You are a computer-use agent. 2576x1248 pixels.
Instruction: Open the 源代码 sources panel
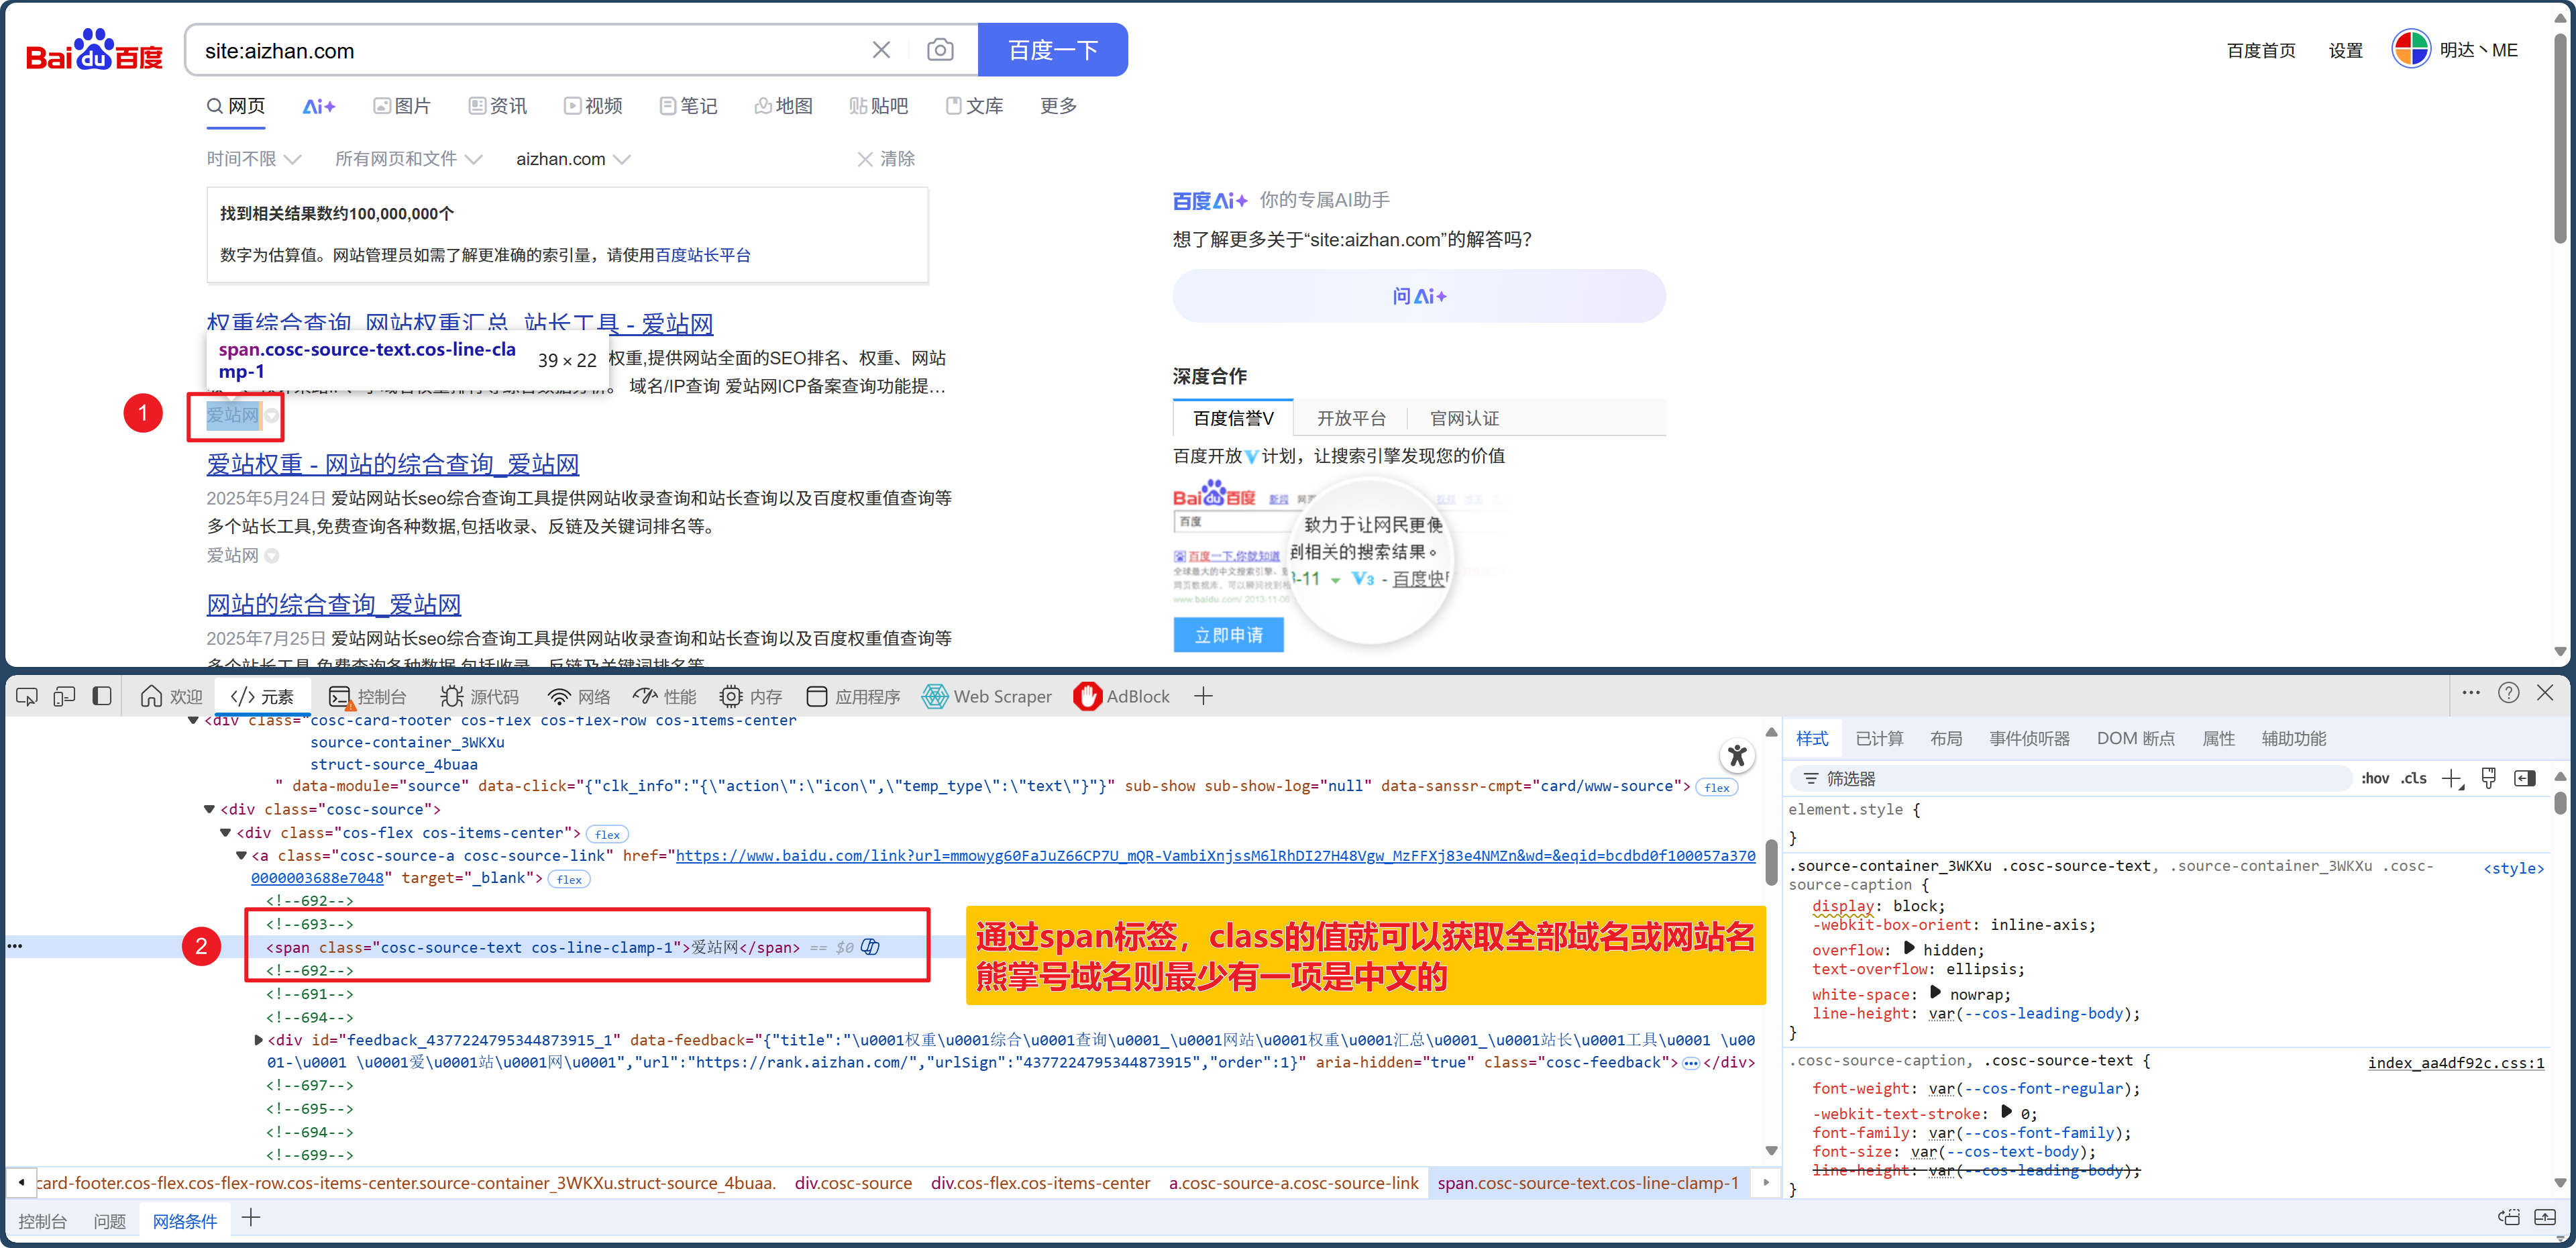[479, 696]
